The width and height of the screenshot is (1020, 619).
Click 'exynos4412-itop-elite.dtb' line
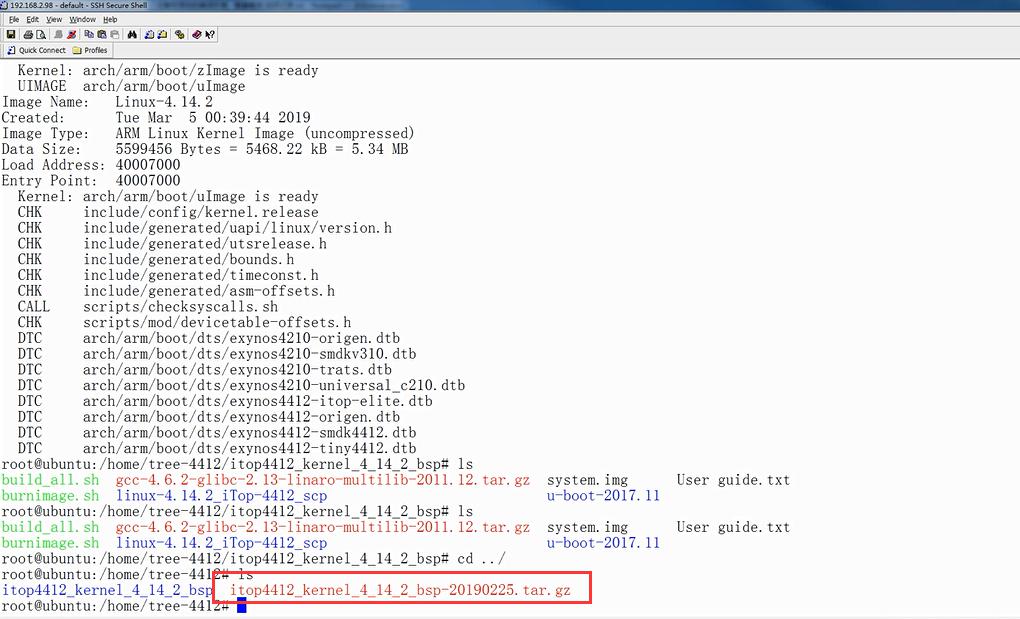[x=258, y=401]
